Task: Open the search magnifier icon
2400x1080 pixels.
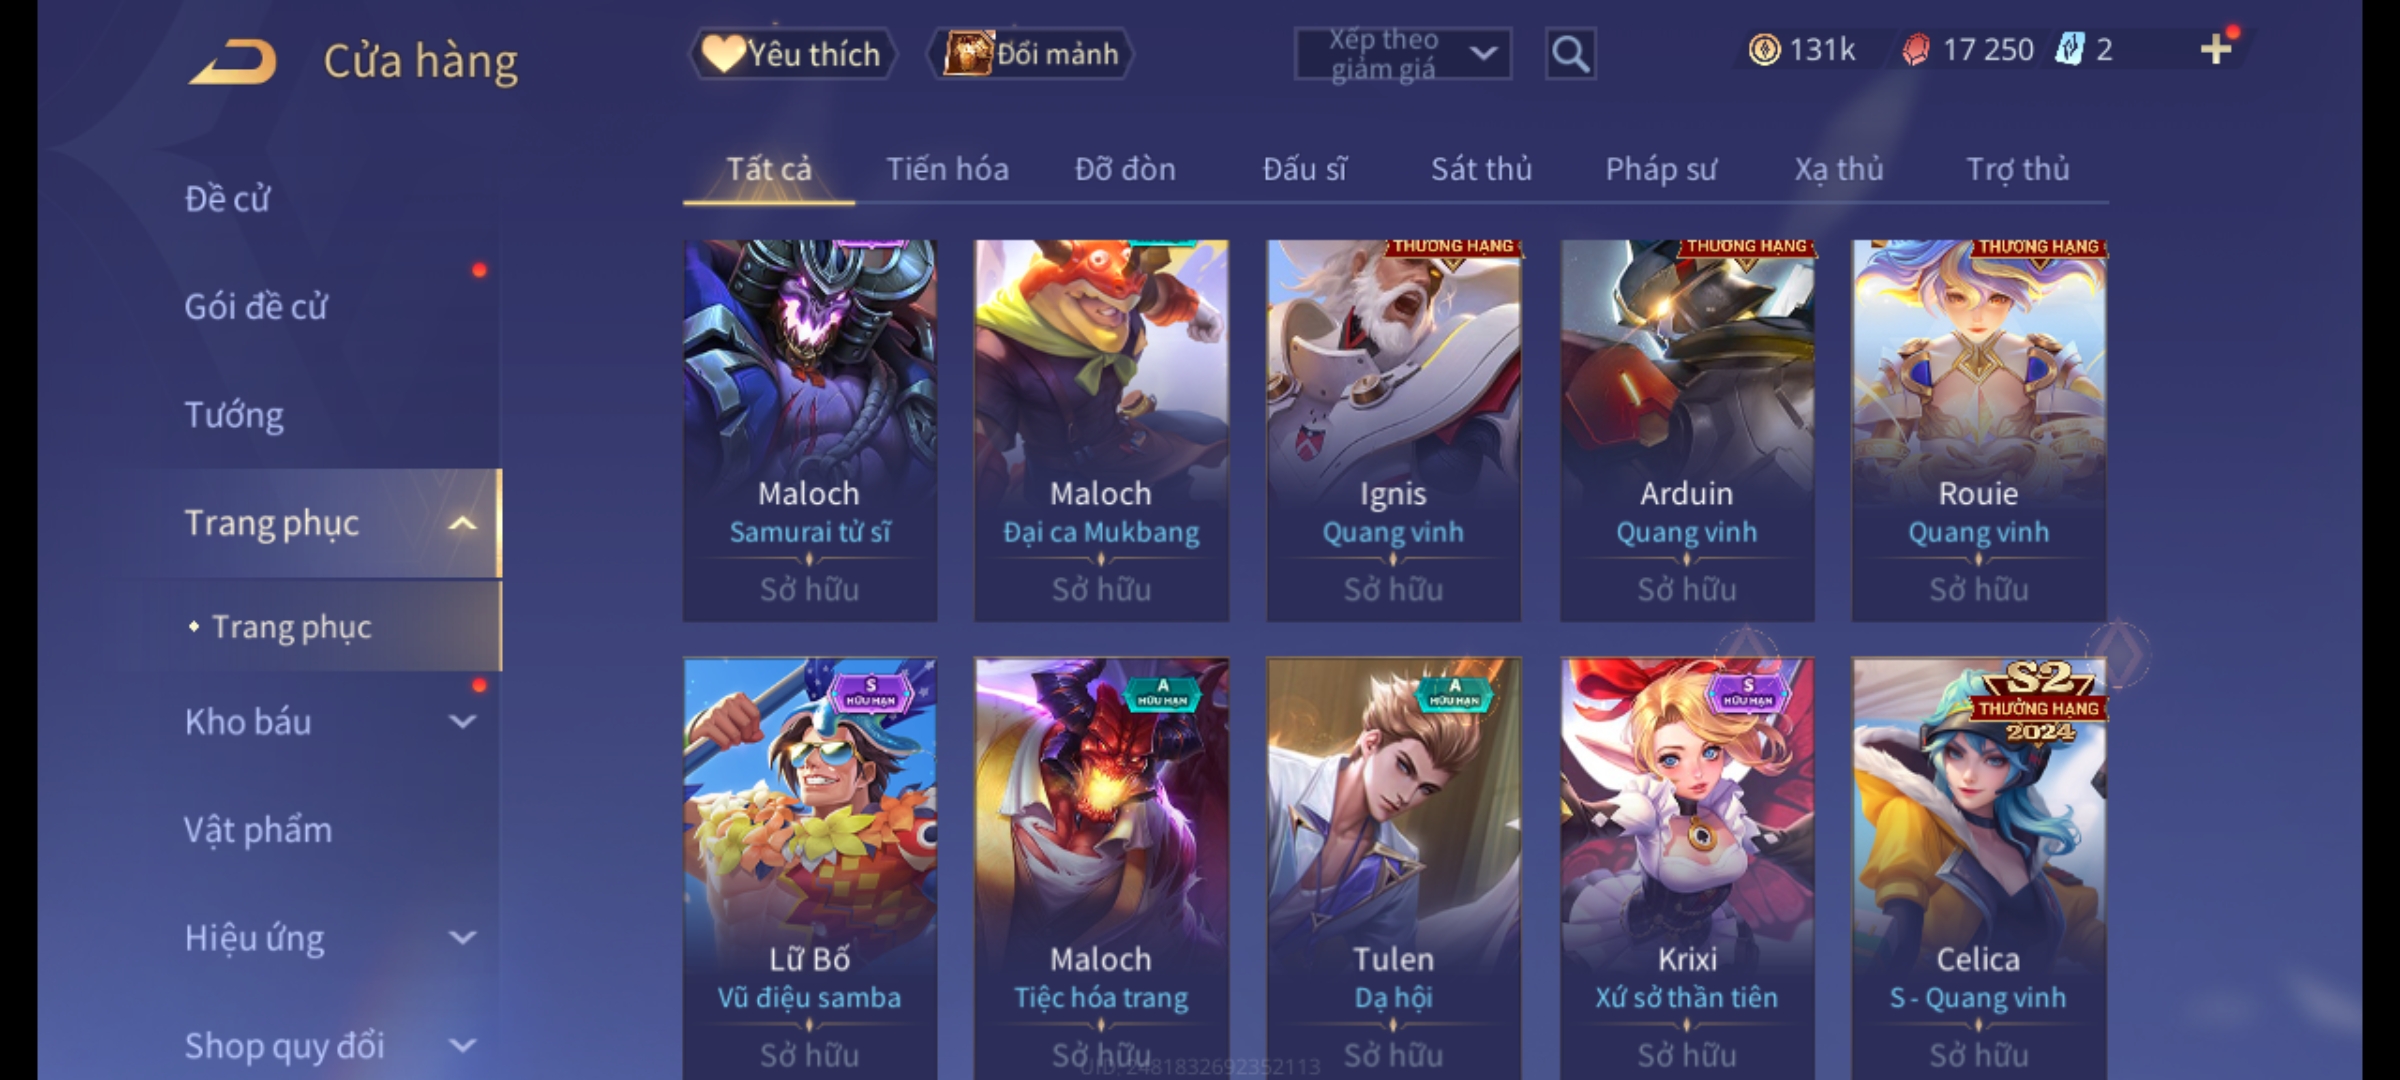Action: point(1570,54)
